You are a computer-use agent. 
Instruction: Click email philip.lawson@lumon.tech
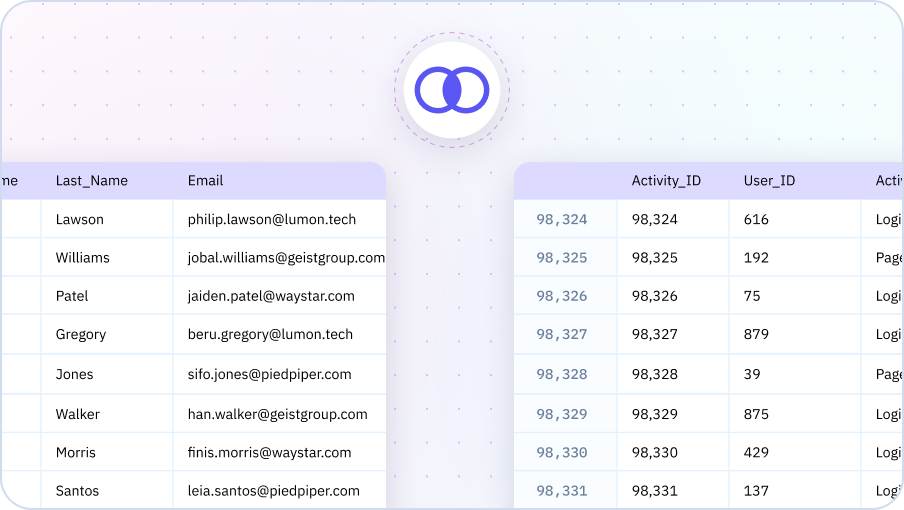click(x=272, y=220)
